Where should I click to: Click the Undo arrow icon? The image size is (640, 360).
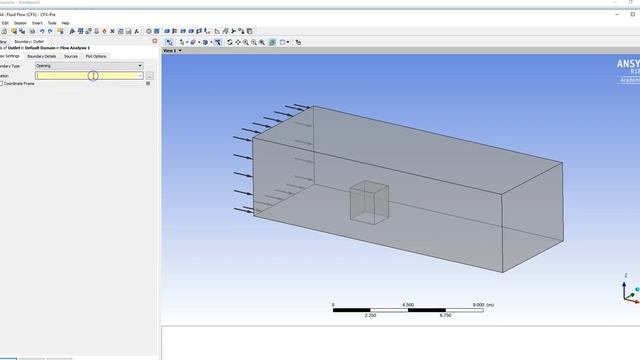(x=42, y=31)
